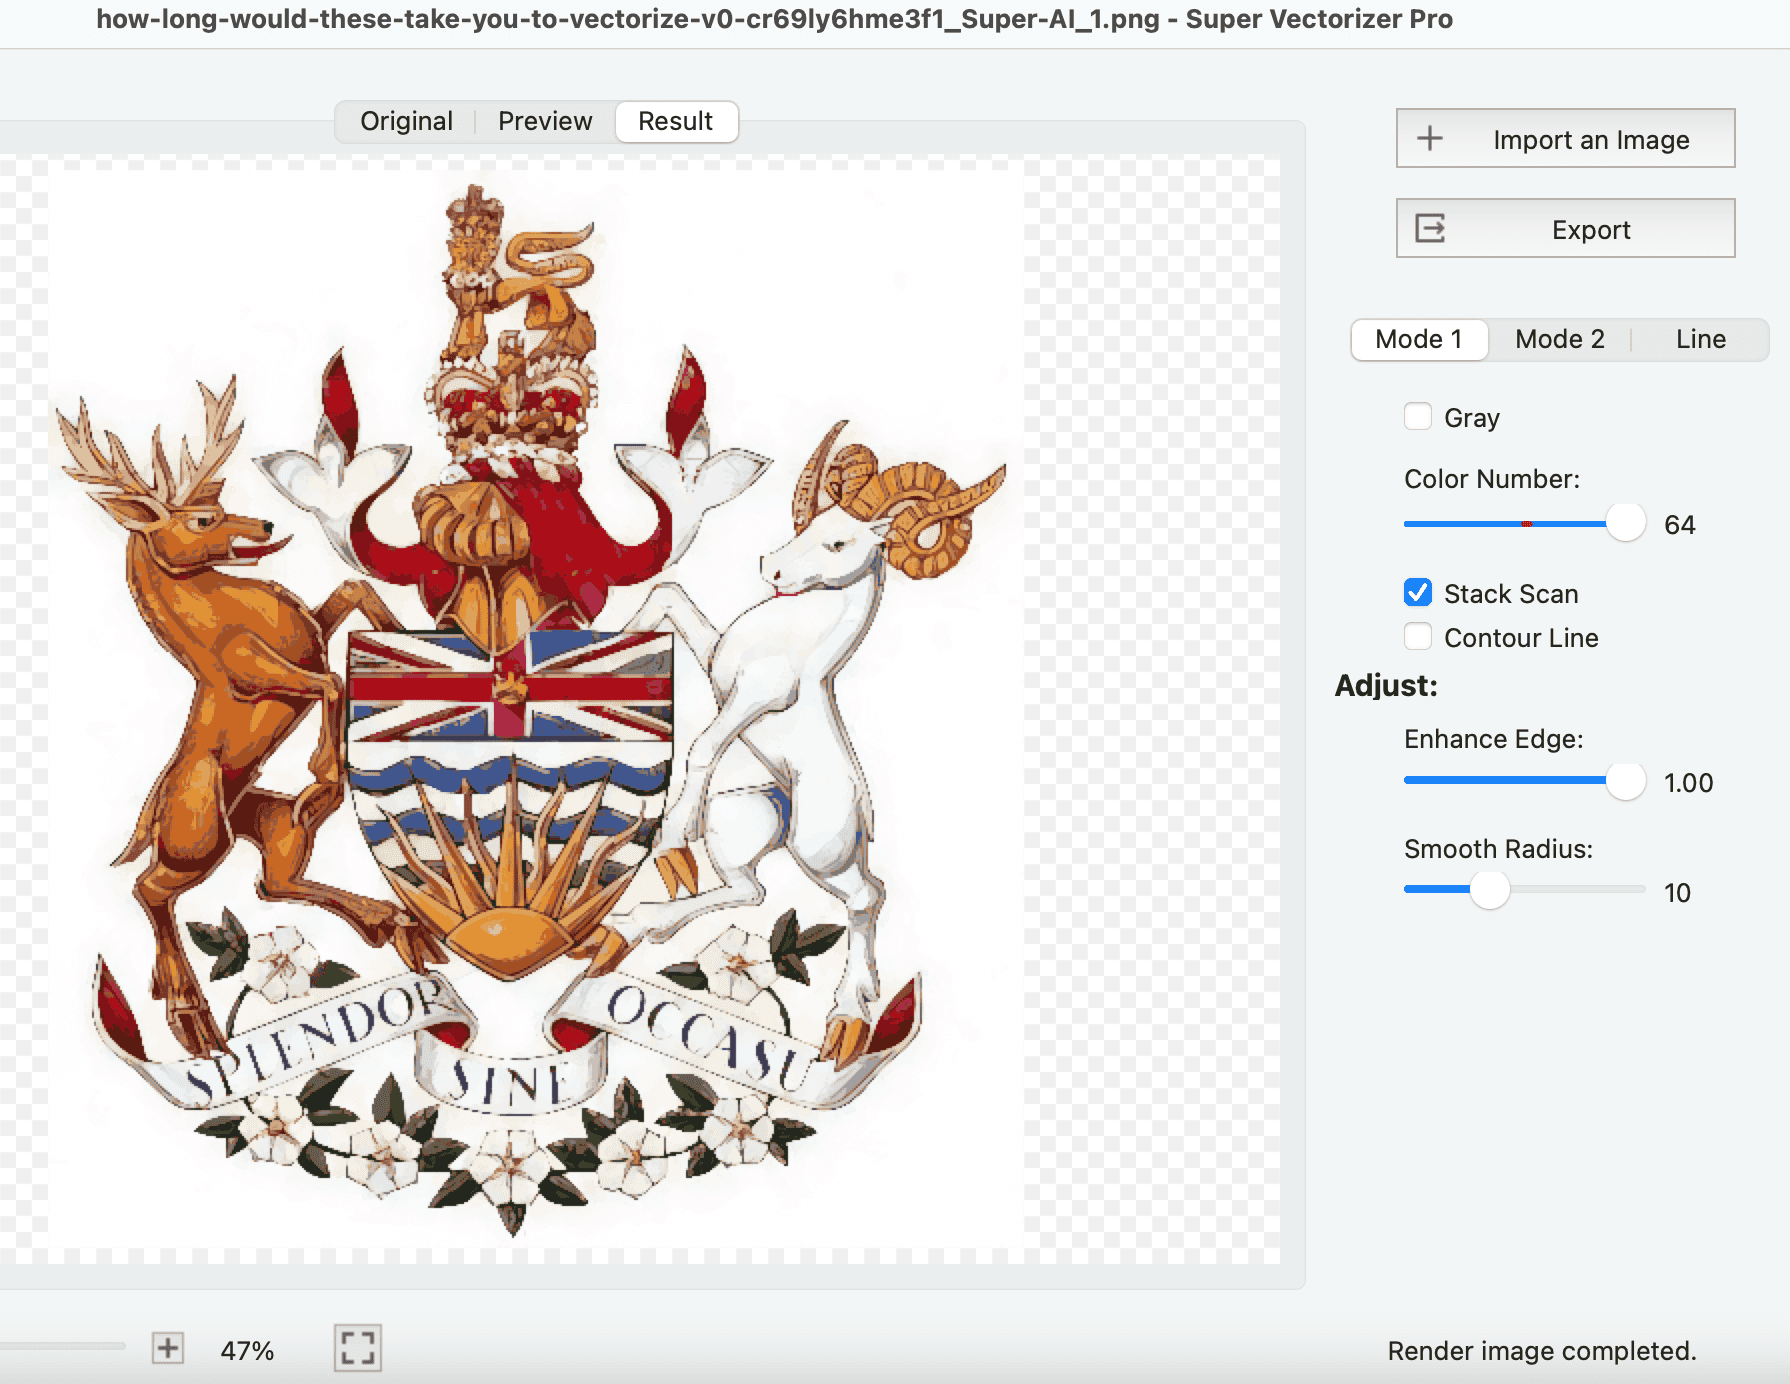Click the Adjust: section heading
Screen dimensions: 1790x1384
pos(1386,686)
